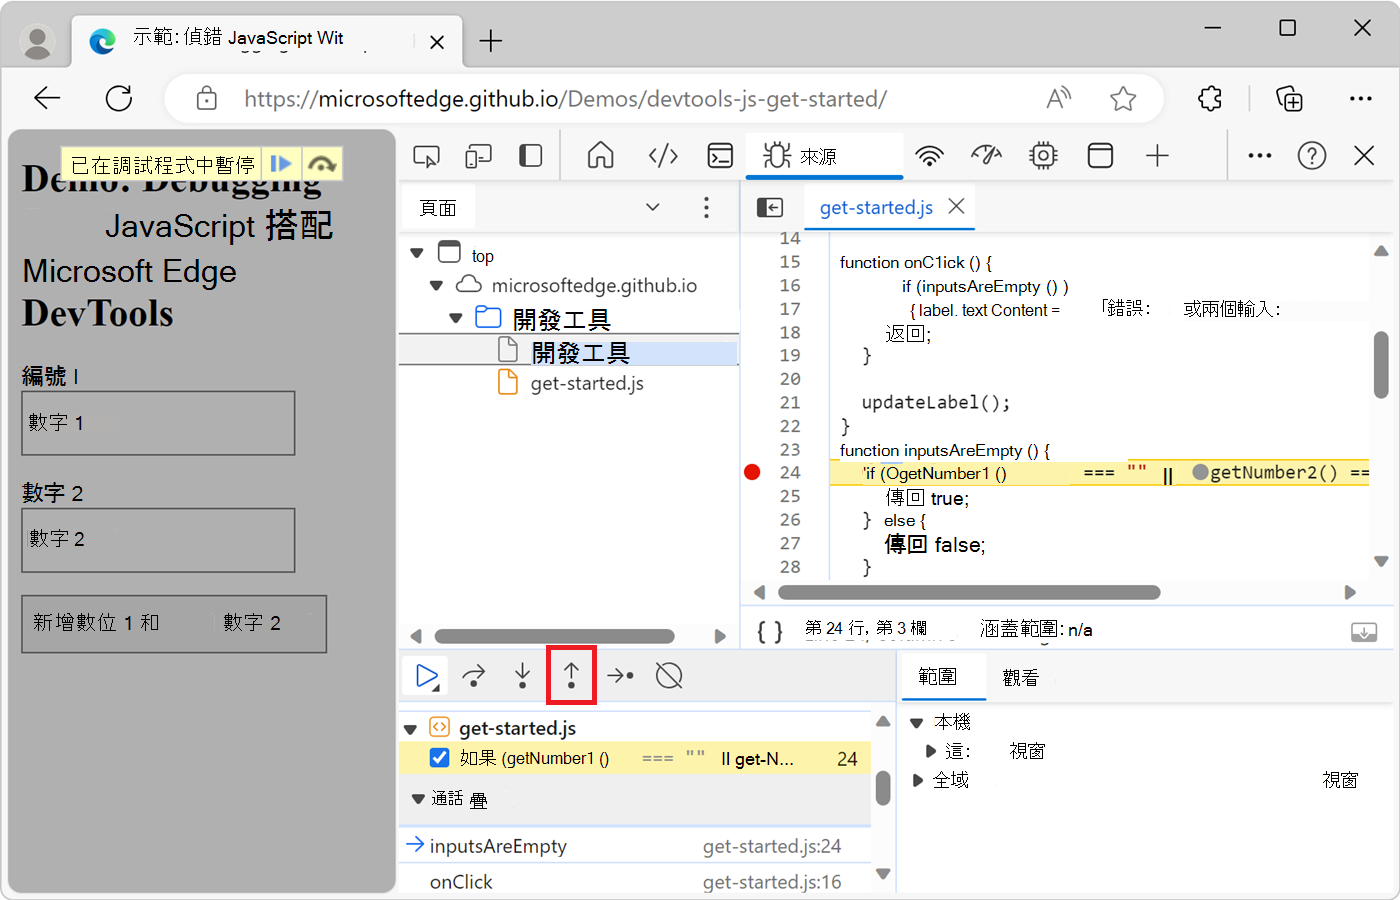This screenshot has height=900, width=1400.
Task: Open the Application tool icon
Action: click(x=1100, y=156)
